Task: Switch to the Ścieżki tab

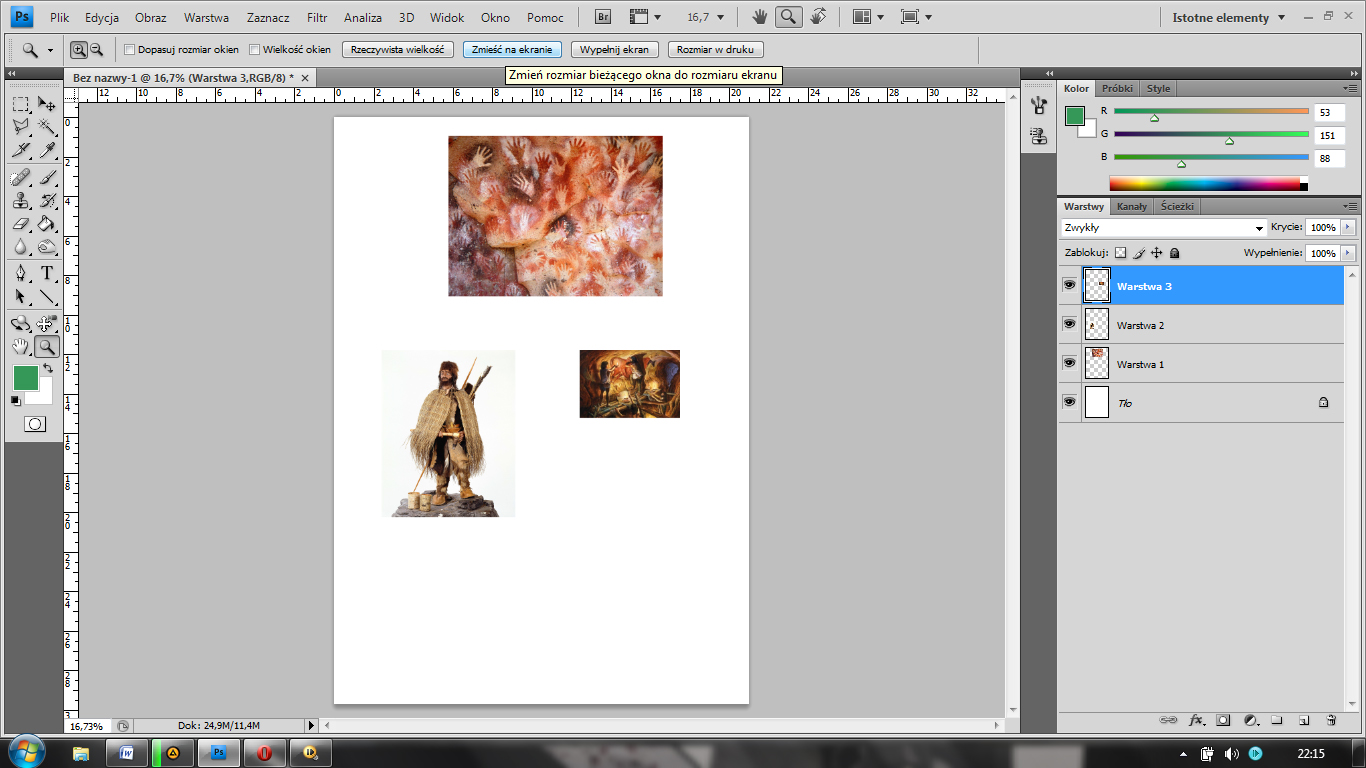Action: tap(1176, 207)
